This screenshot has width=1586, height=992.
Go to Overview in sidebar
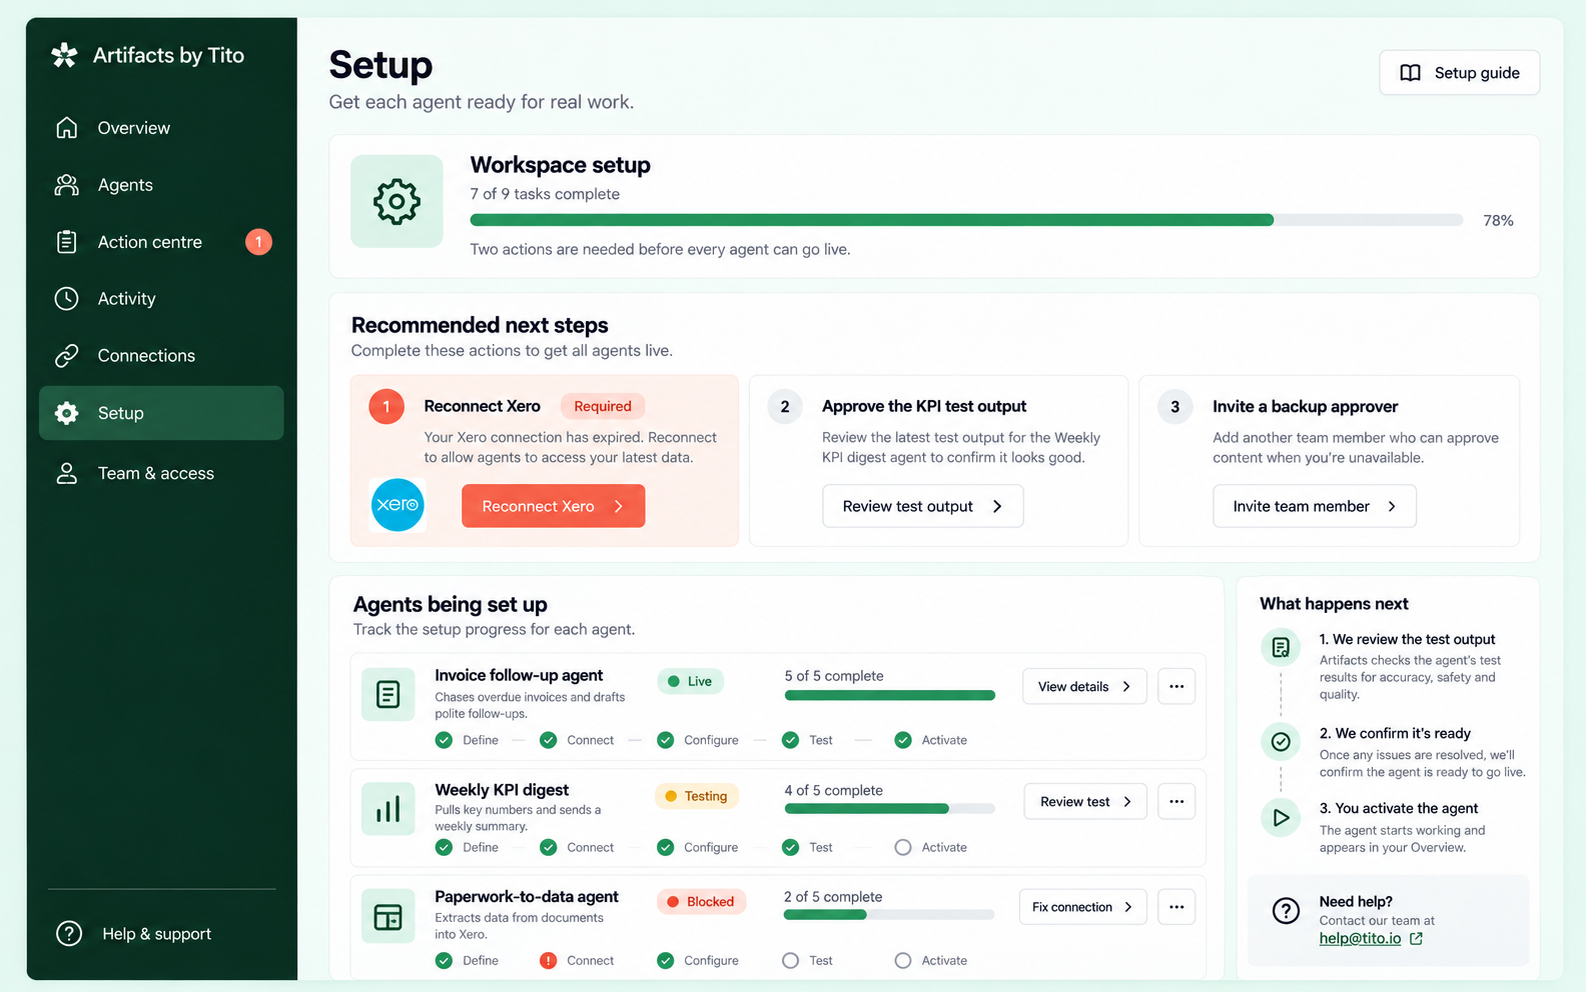tap(161, 128)
